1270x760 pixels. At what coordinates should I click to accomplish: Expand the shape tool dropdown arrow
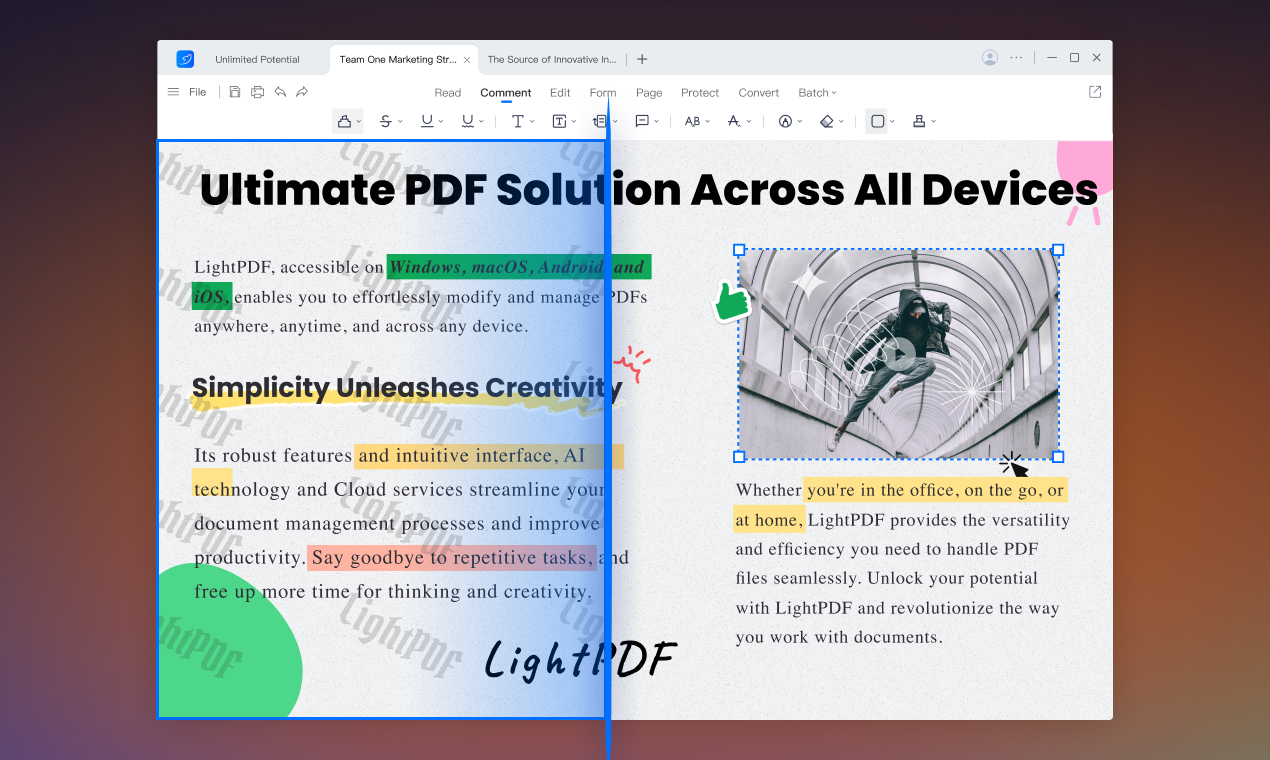click(x=890, y=121)
